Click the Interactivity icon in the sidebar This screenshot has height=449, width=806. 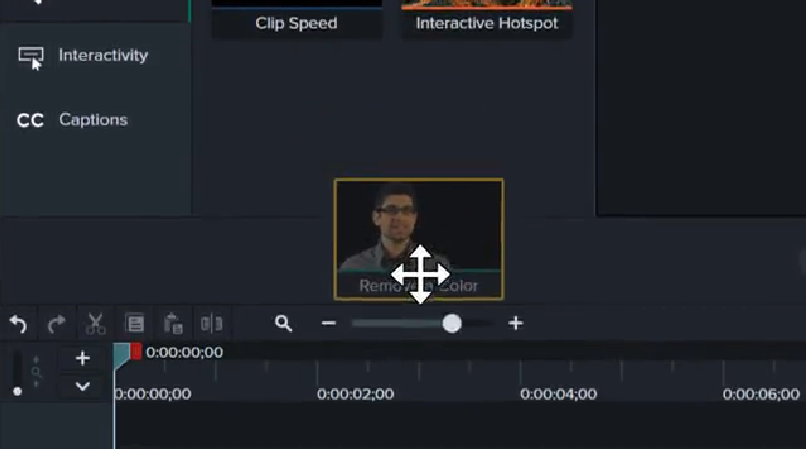click(x=30, y=58)
